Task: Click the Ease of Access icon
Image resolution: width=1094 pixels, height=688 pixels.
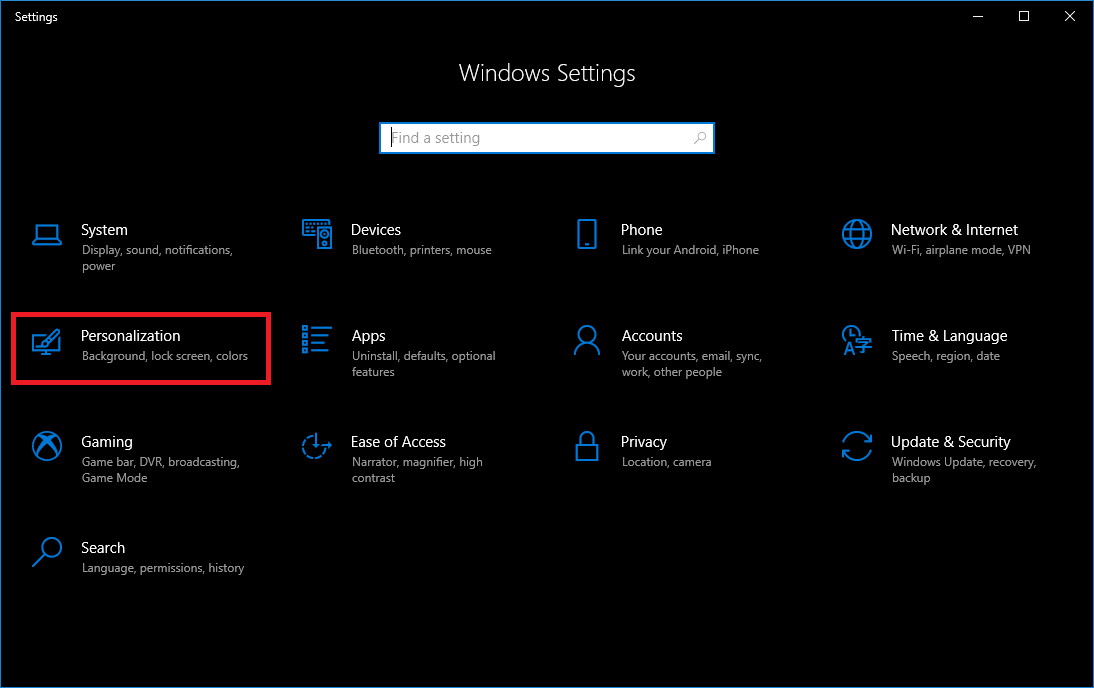Action: click(x=317, y=446)
